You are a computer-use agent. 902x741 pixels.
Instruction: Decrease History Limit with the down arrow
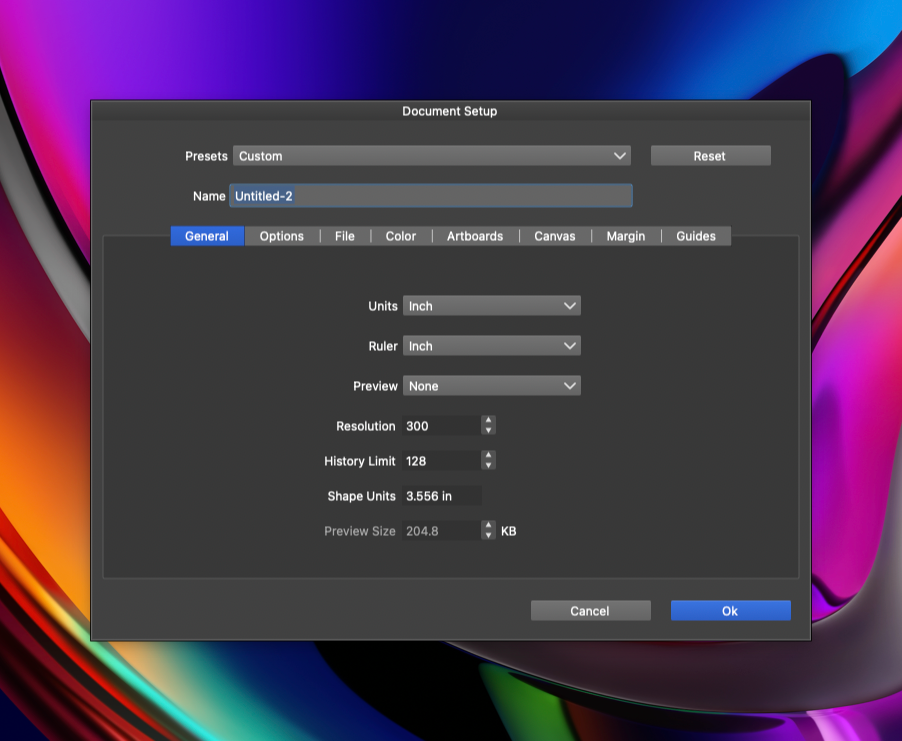(488, 465)
